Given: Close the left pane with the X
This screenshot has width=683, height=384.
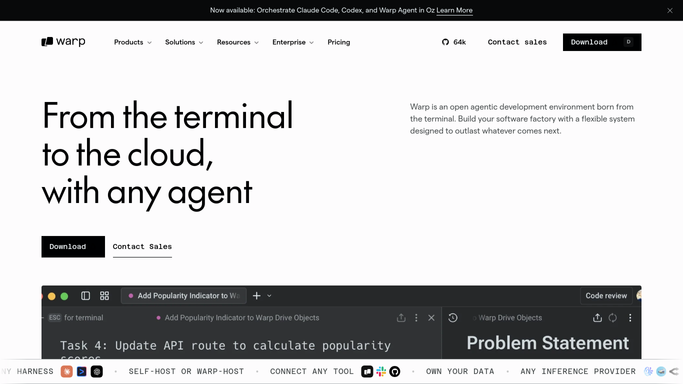Looking at the screenshot, I should pos(431,318).
